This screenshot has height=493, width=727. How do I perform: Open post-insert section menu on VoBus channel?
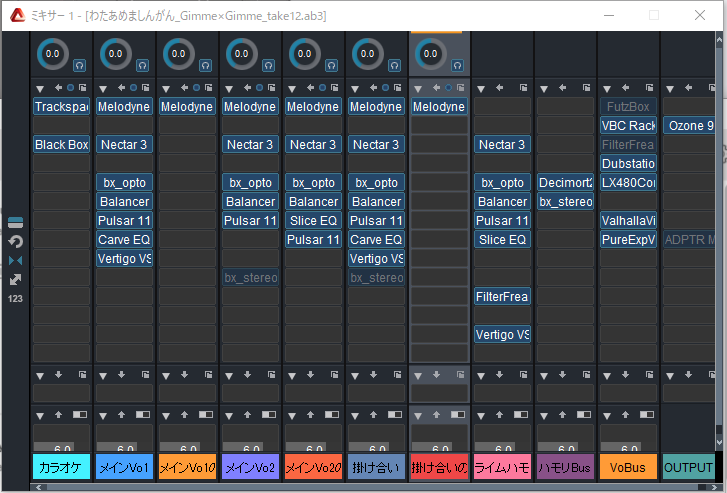coord(607,376)
